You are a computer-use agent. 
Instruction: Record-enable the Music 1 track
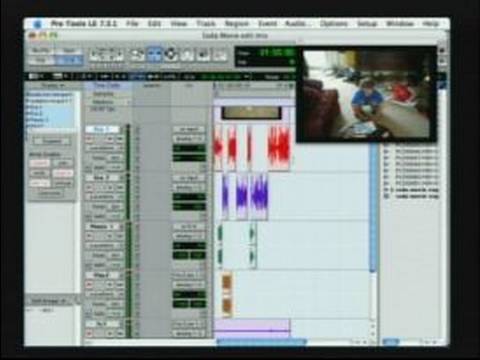click(x=89, y=236)
